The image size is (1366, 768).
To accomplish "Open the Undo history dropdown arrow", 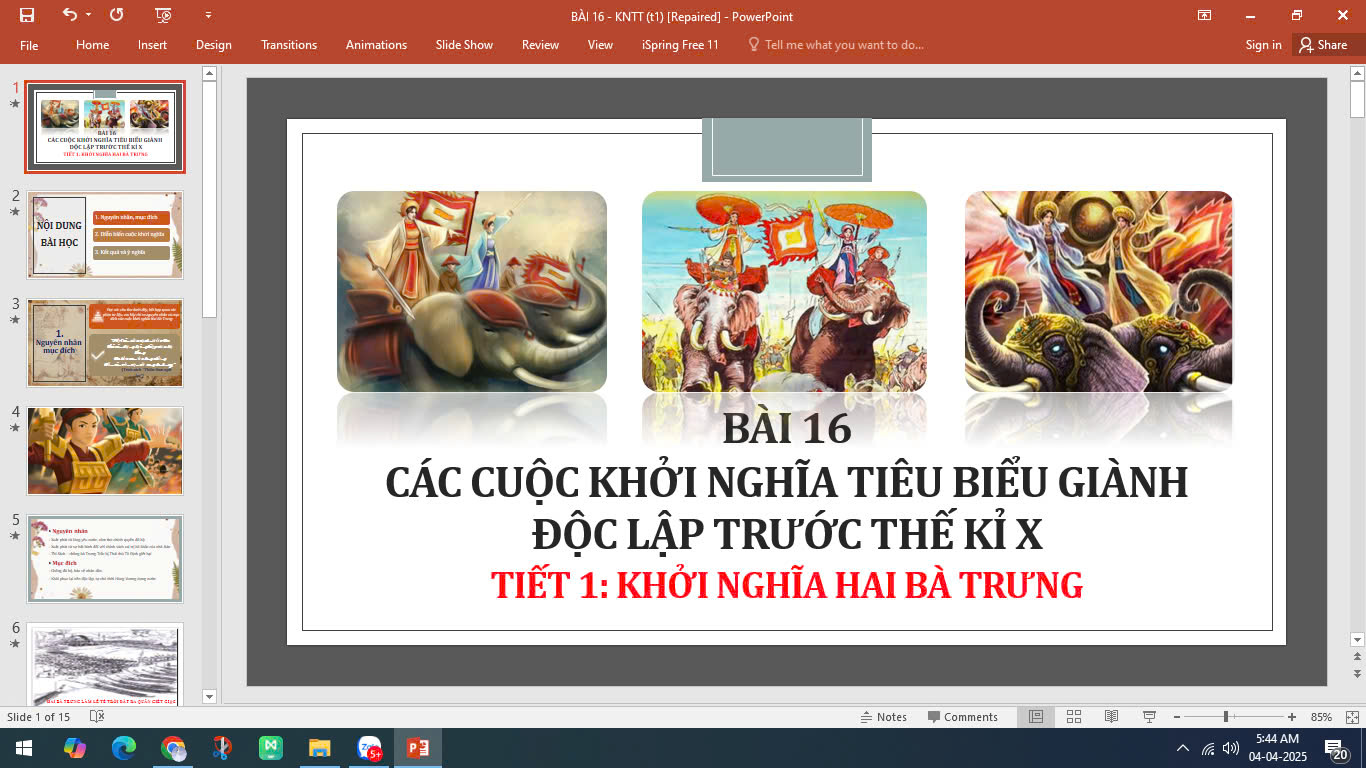I will coord(89,15).
